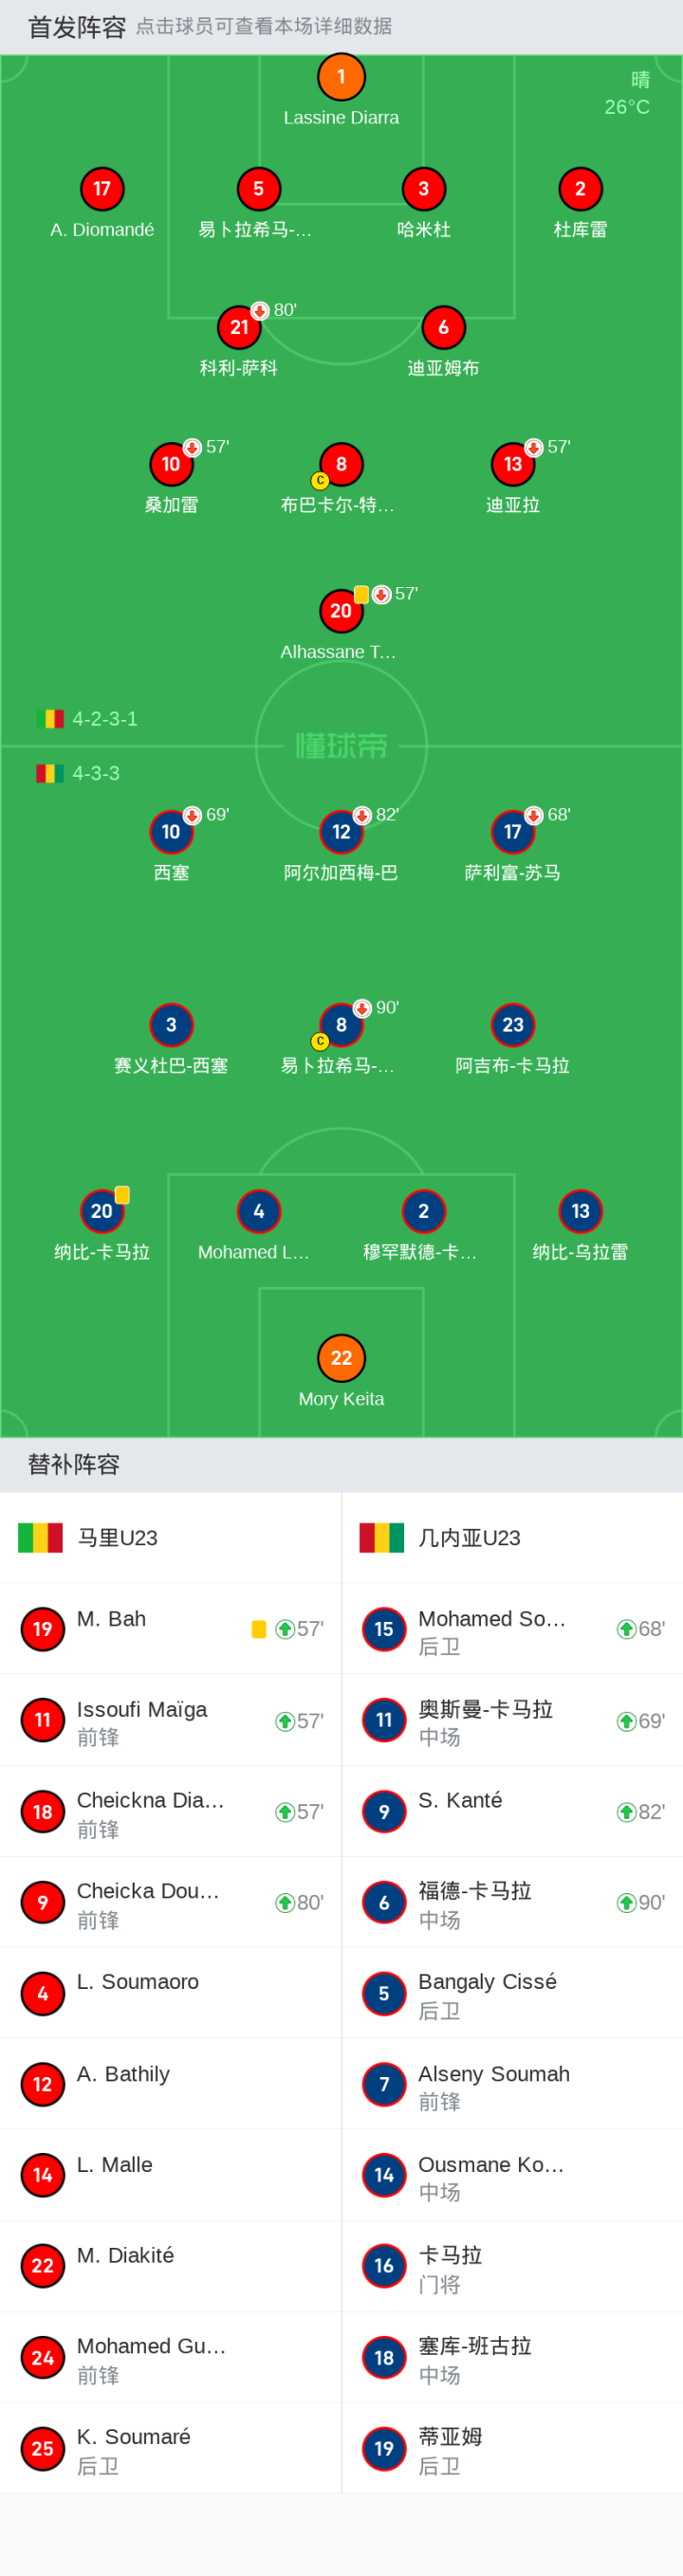Open 阿尔加西梅-巴 number 12 badge
The height and width of the screenshot is (2576, 683).
(341, 832)
